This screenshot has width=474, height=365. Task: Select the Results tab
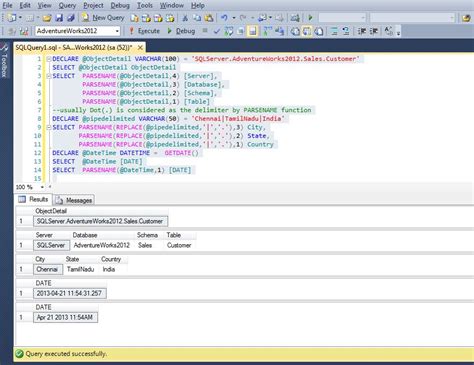coord(33,199)
